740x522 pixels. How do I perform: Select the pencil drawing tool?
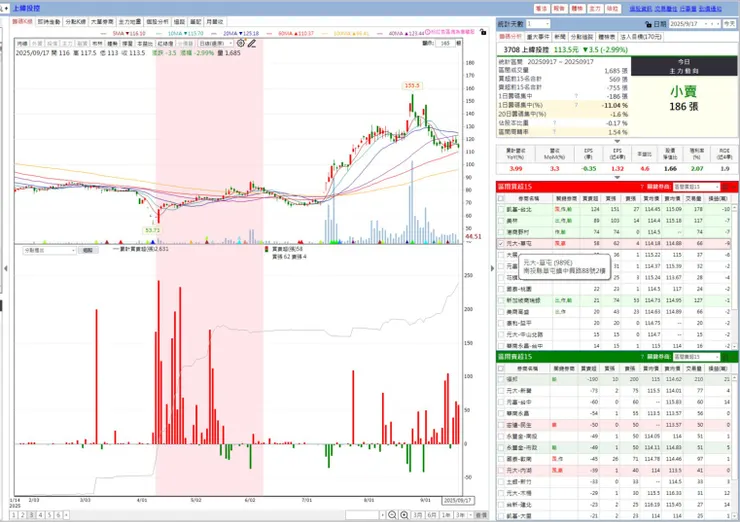[252, 43]
